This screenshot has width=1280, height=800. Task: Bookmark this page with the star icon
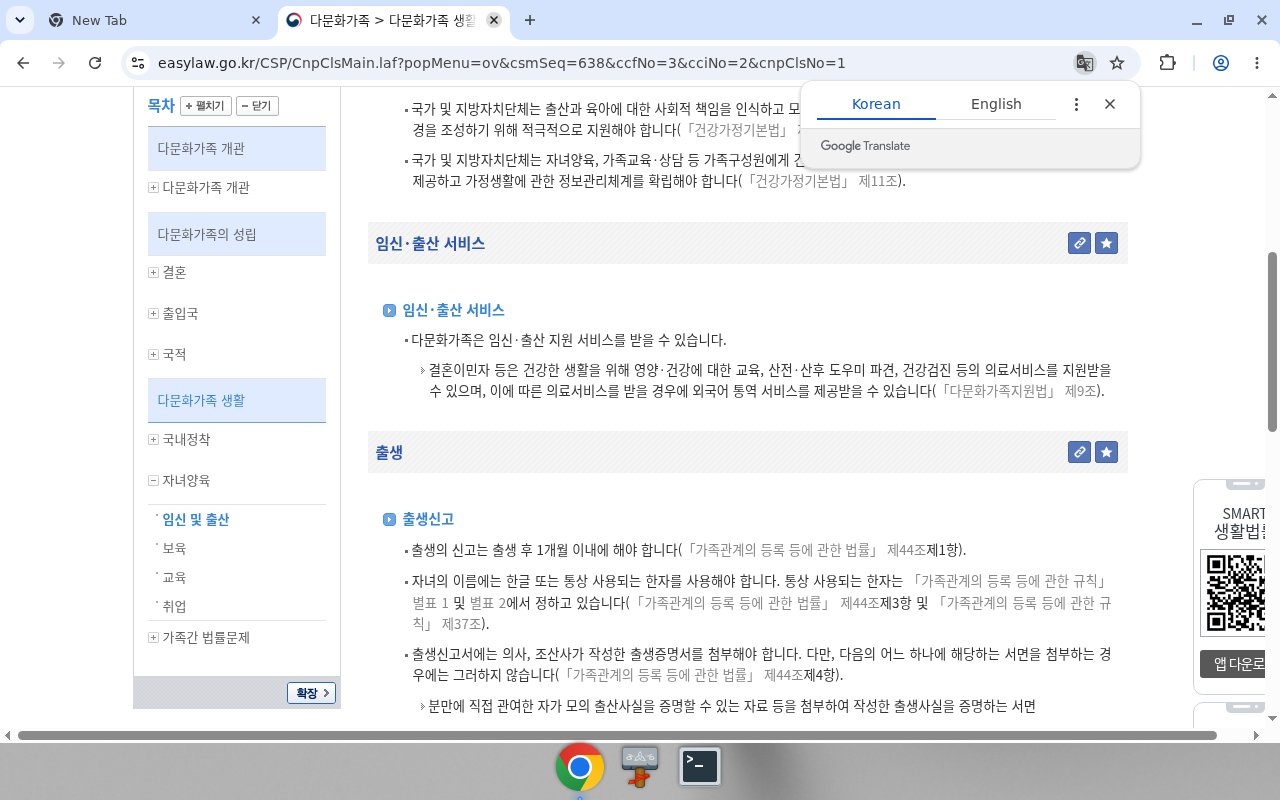(x=1117, y=63)
